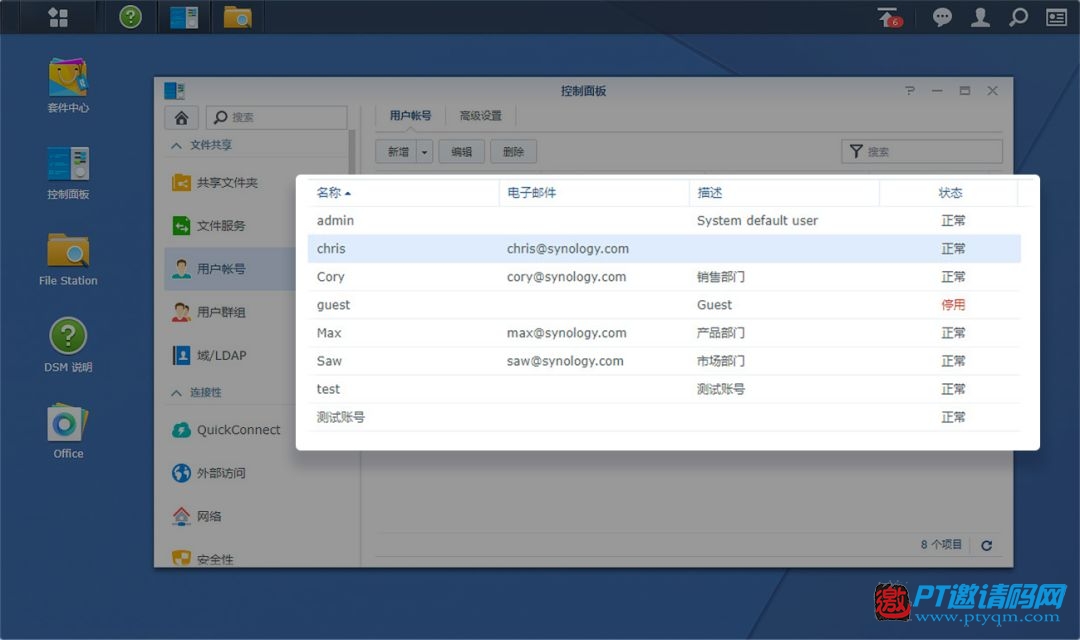The height and width of the screenshot is (640, 1080).
Task: Focus the Control Panel sidebar search field
Action: (x=276, y=117)
